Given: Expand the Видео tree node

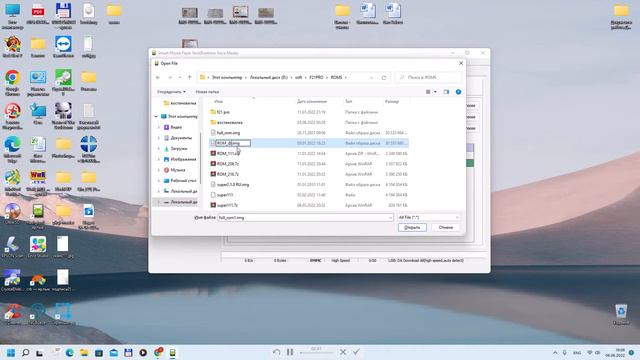Looking at the screenshot, I should (x=159, y=127).
